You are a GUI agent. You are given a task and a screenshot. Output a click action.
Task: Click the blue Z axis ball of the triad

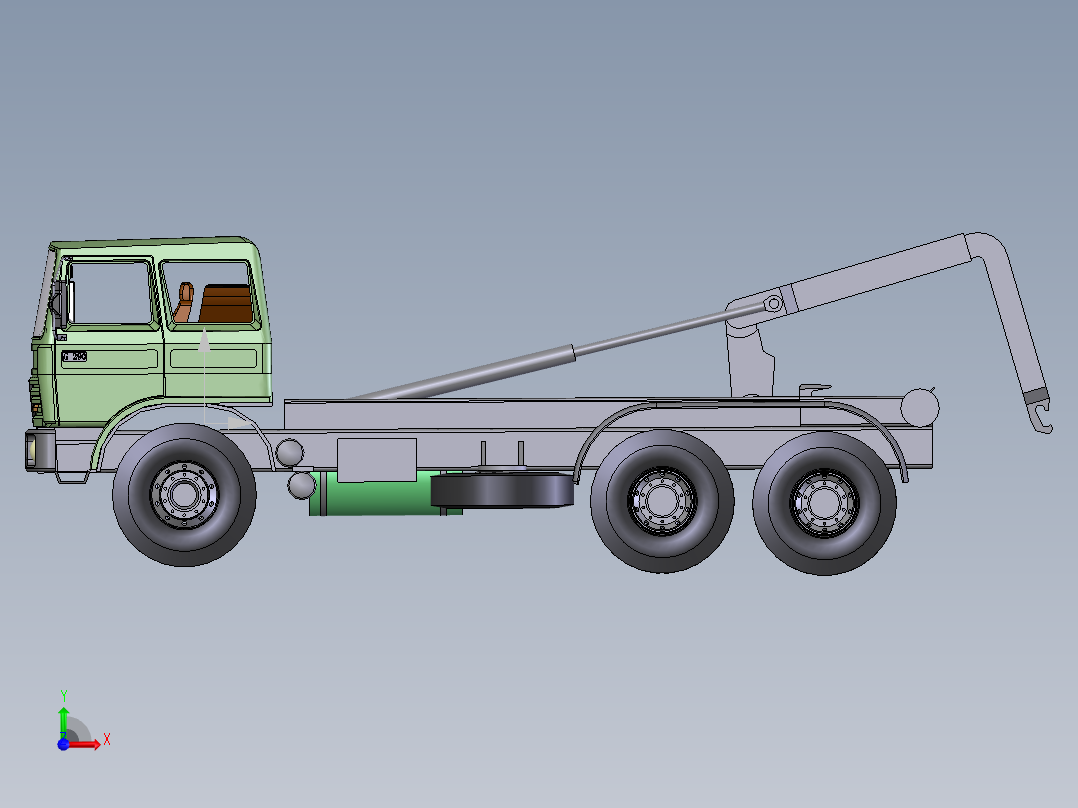[x=63, y=745]
